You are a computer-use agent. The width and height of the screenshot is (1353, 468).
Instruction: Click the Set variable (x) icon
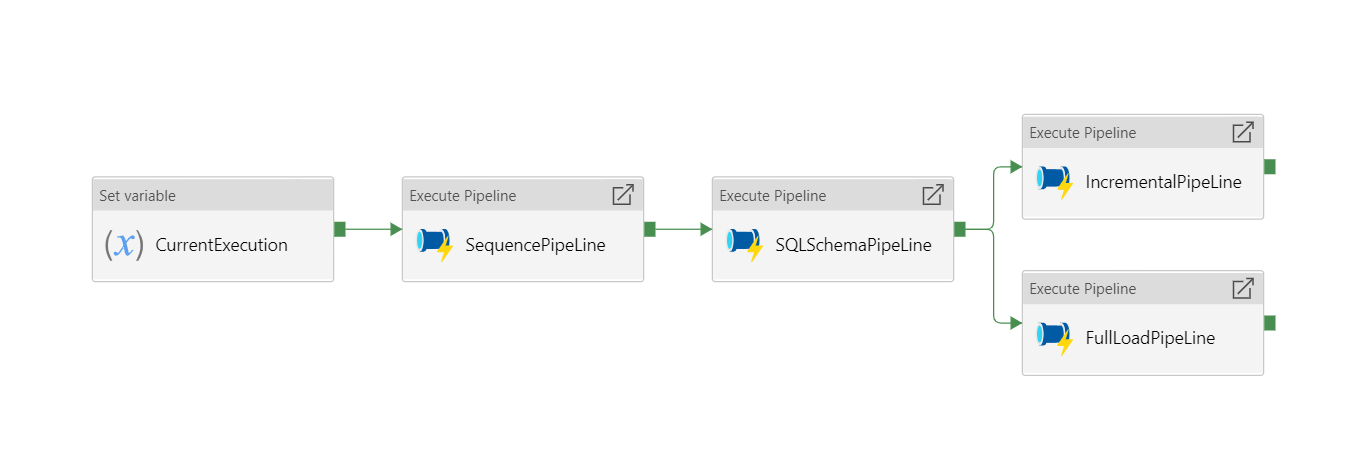click(124, 245)
